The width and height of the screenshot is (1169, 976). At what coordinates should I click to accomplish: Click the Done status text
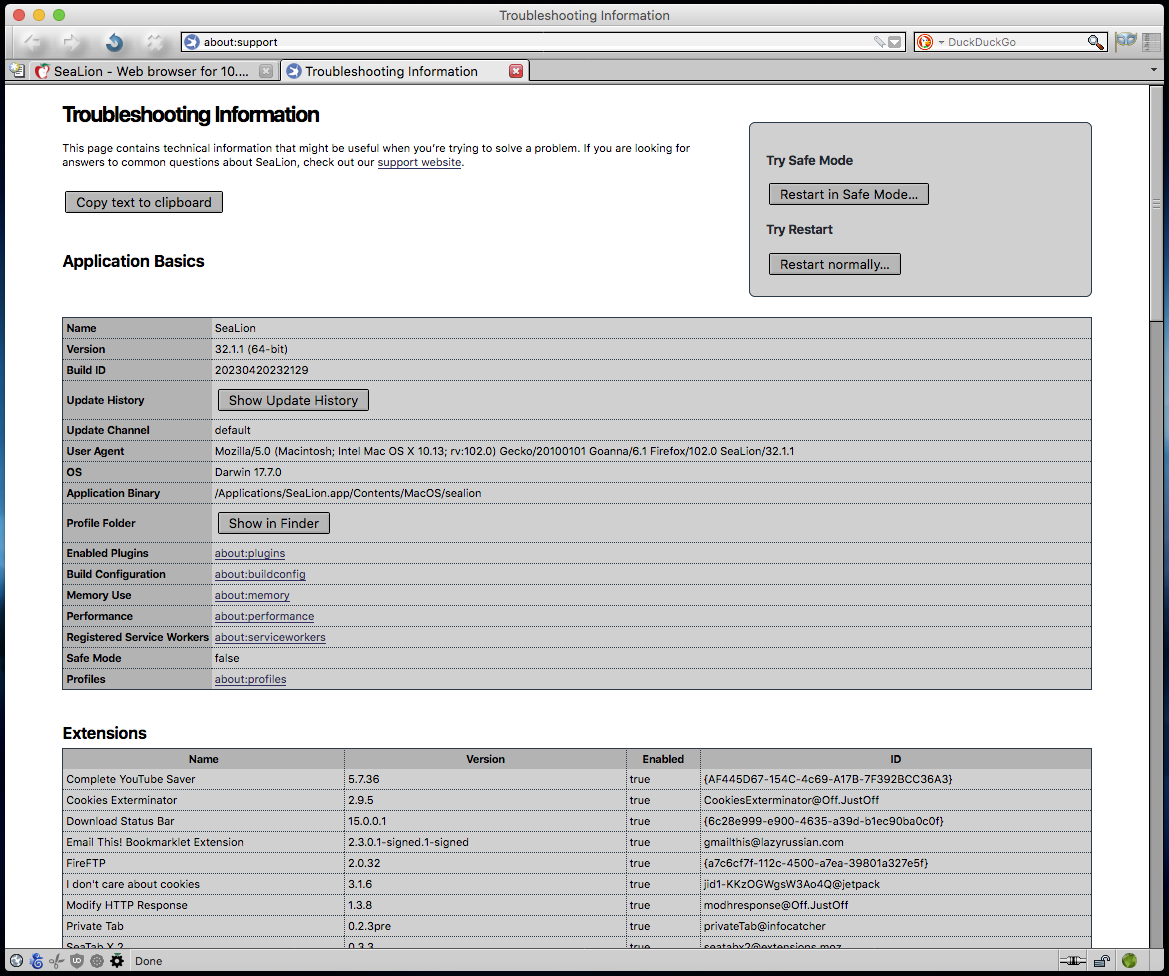pyautogui.click(x=148, y=961)
